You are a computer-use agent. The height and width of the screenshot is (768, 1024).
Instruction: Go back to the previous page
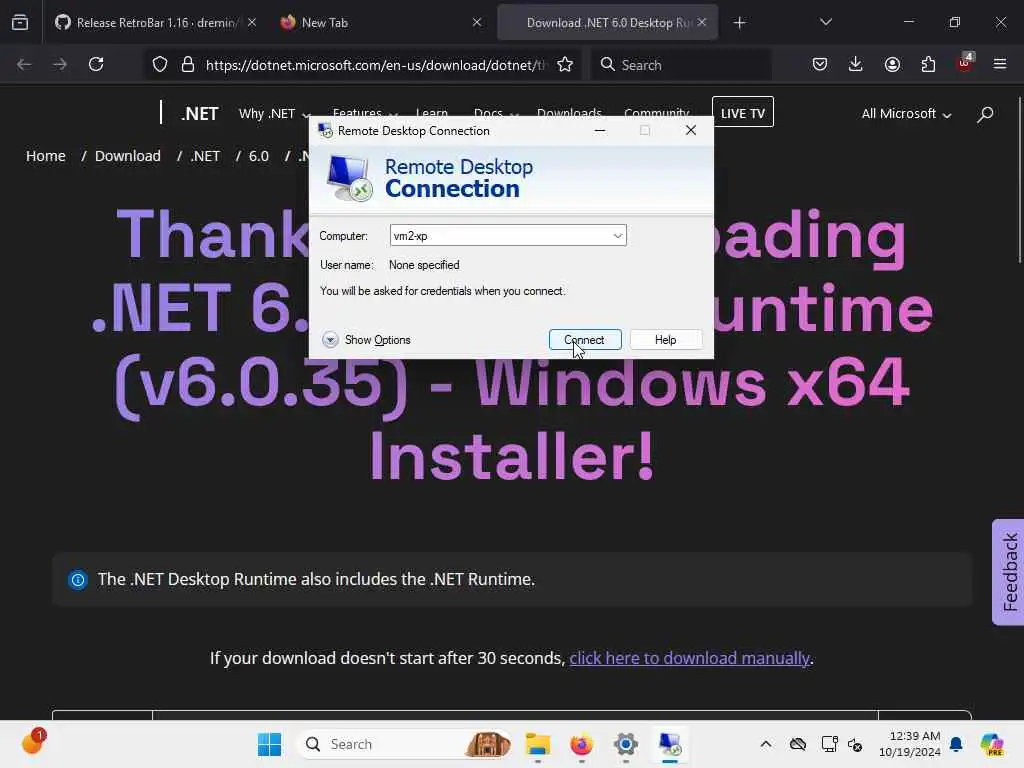(24, 65)
